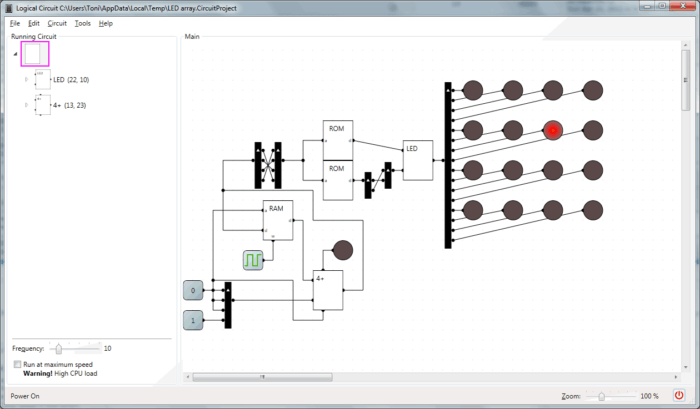This screenshot has width=700, height=409.
Task: Select the LED circuit block
Action: click(x=418, y=160)
